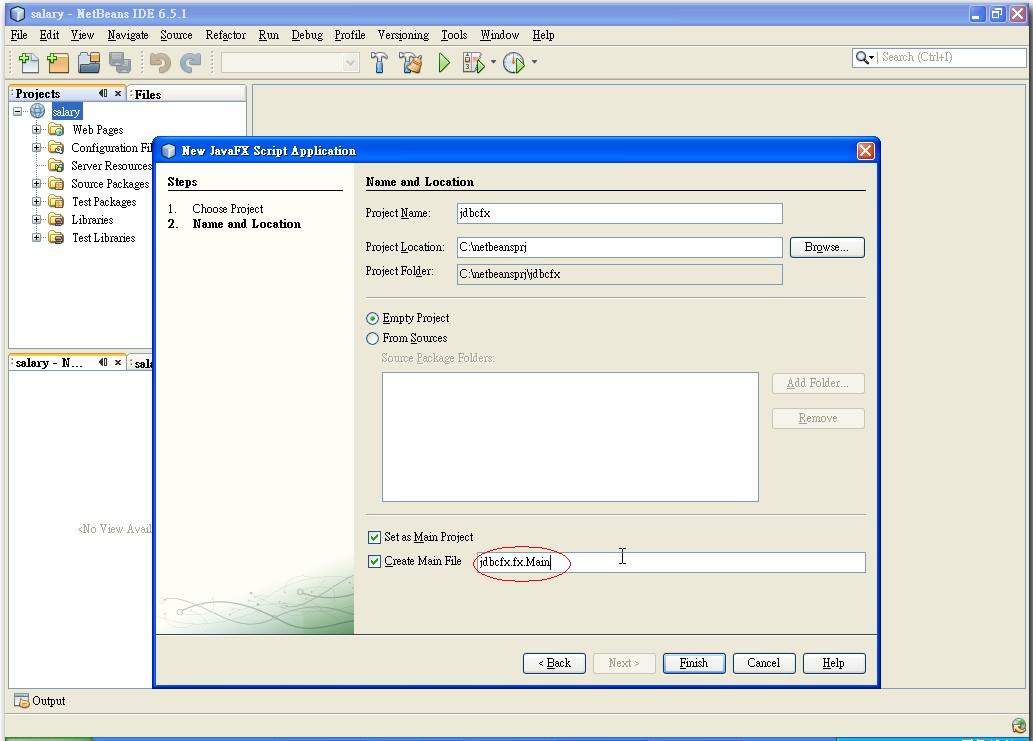Click the Libraries folder icon
The height and width of the screenshot is (741, 1033).
click(56, 220)
